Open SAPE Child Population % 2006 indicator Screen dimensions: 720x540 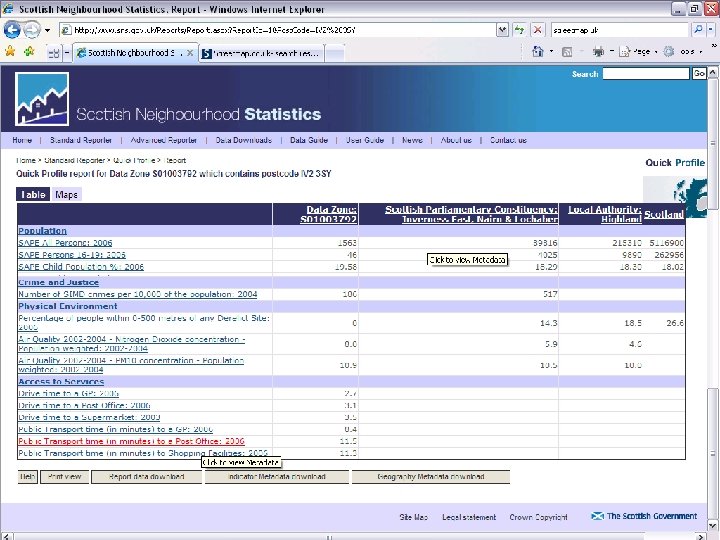coord(81,266)
